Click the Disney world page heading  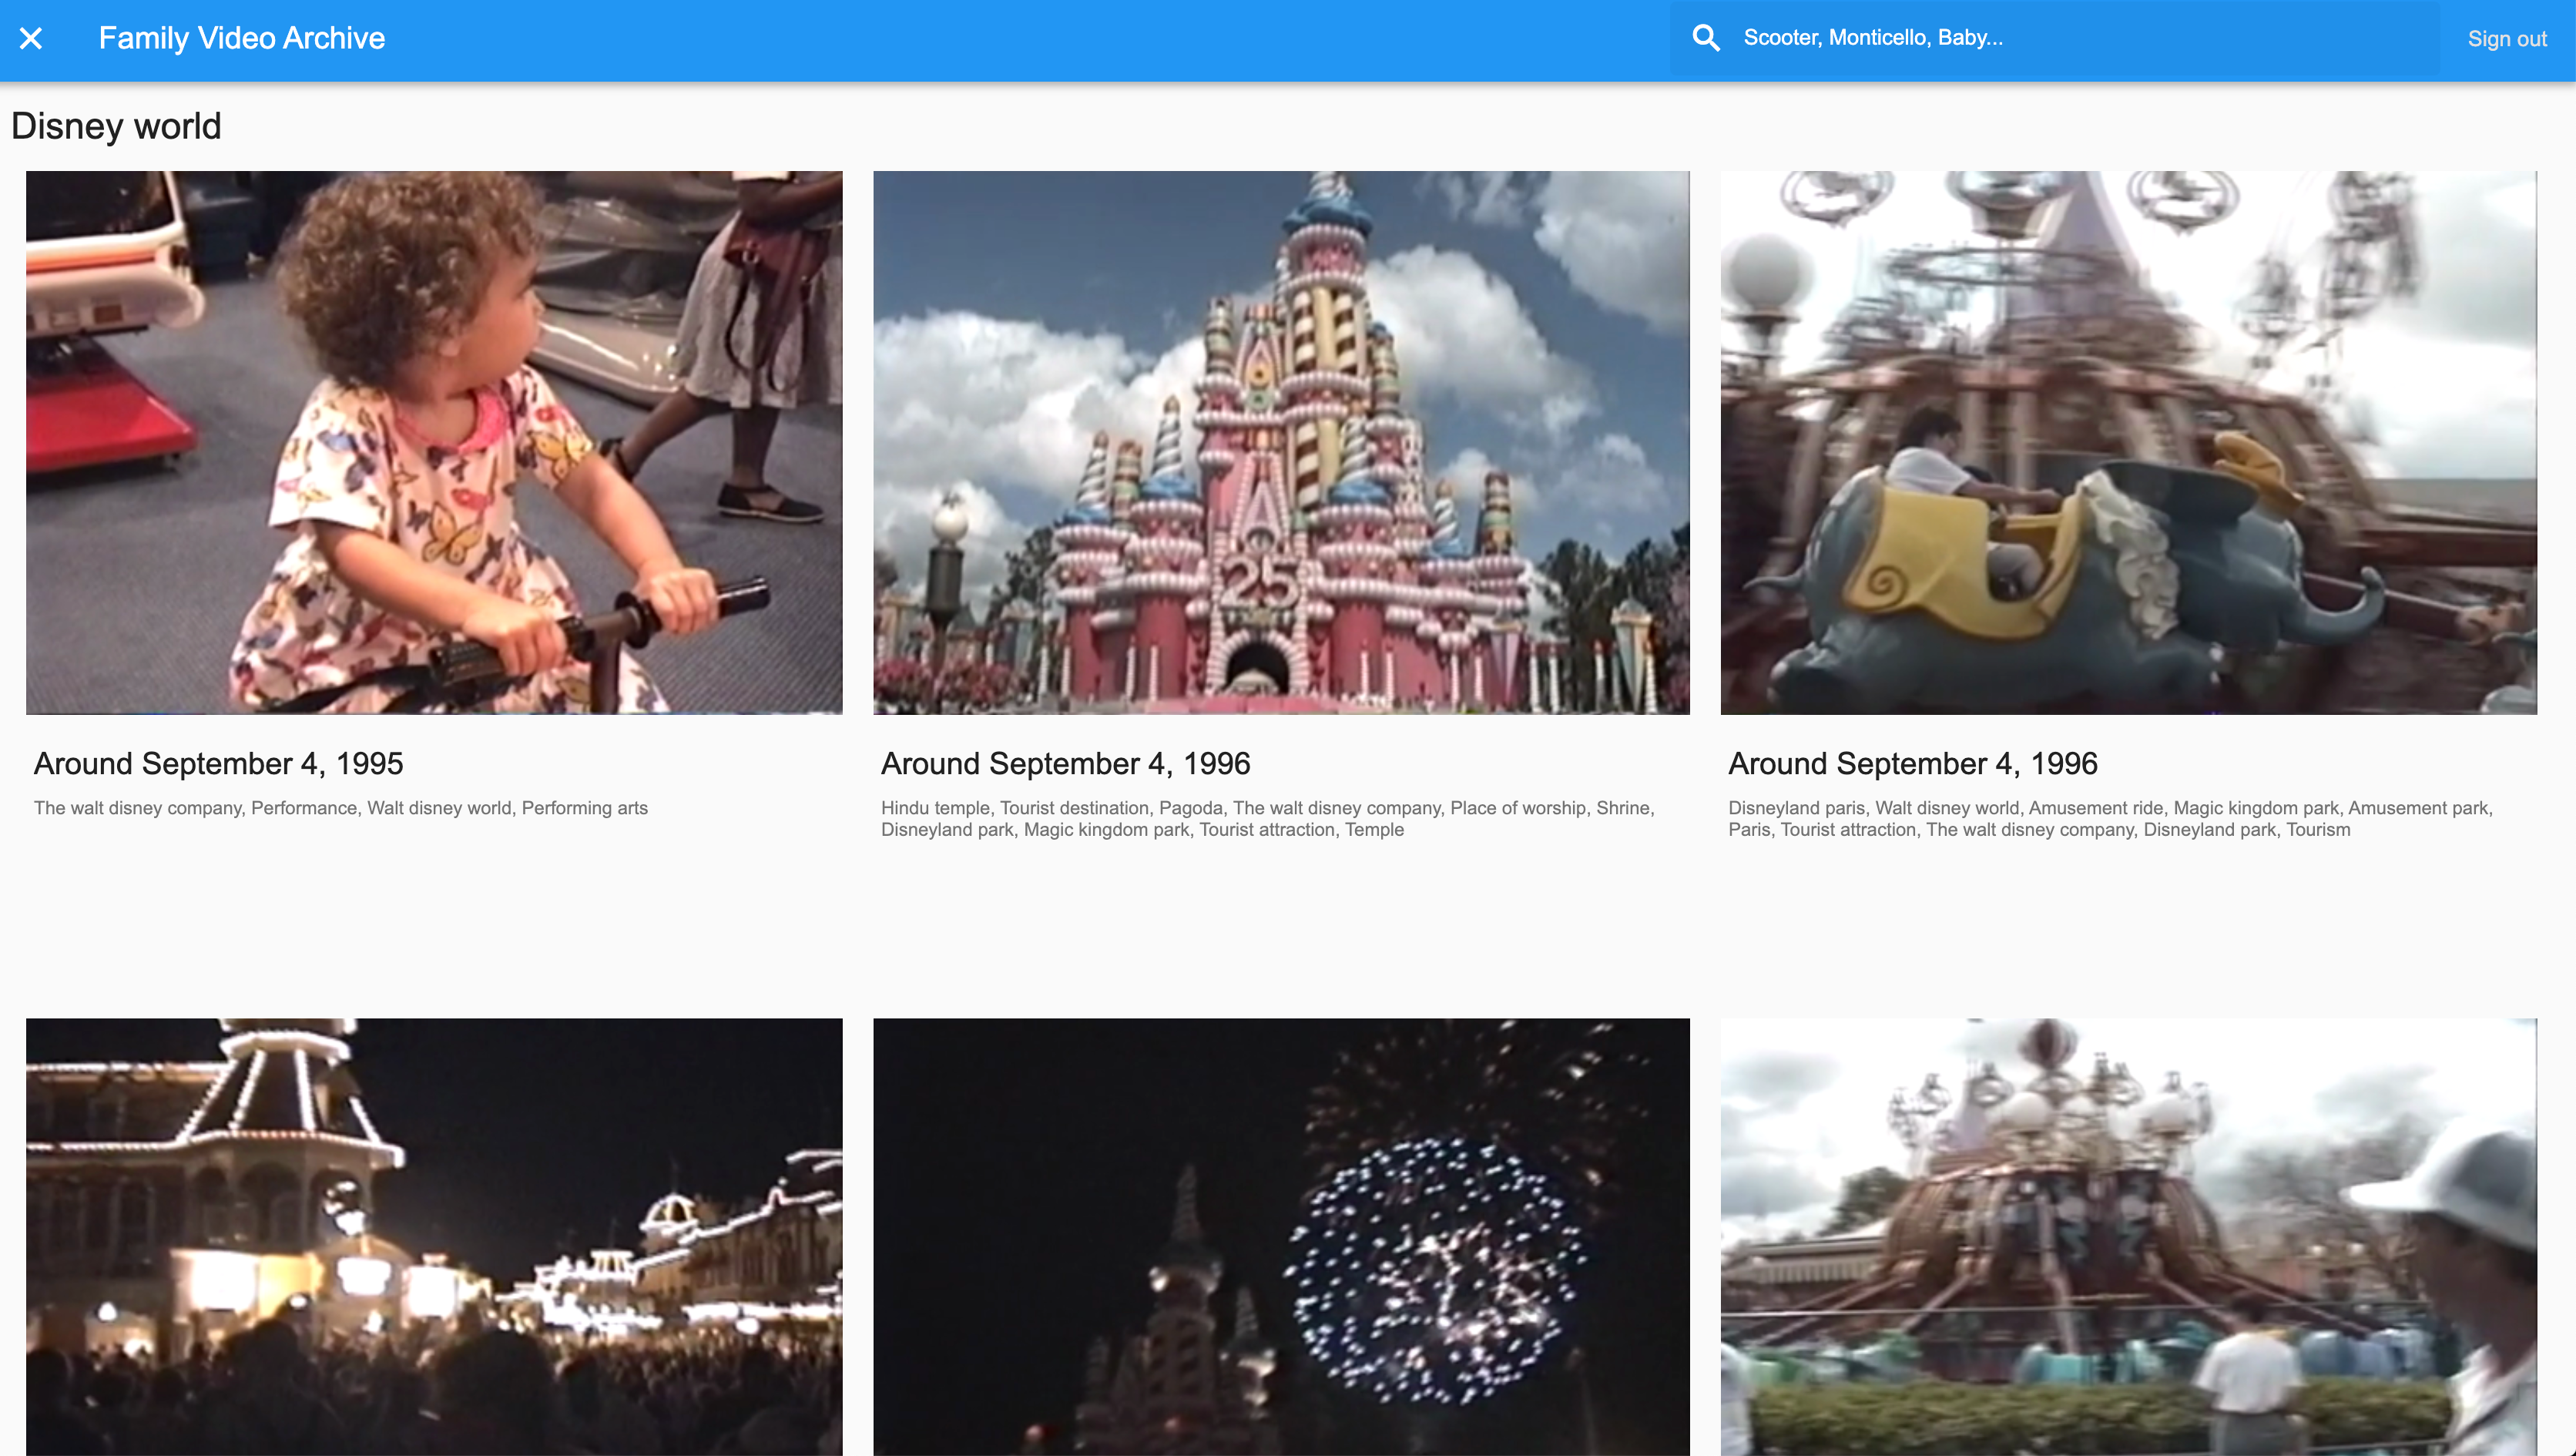coord(116,127)
